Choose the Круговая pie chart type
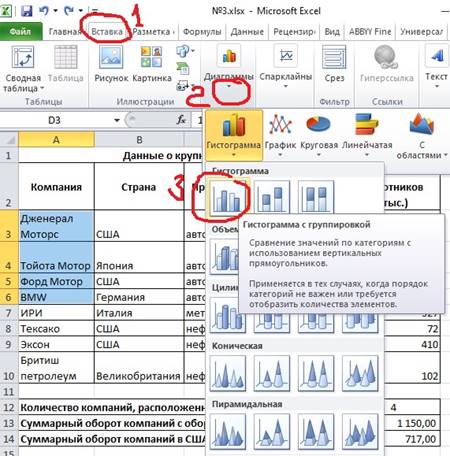Viewport: 450px width, 456px height. coord(319,136)
